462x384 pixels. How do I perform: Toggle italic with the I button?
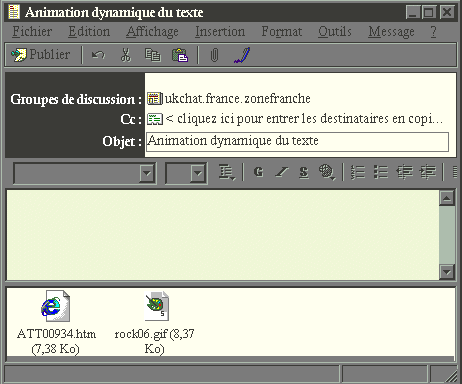coord(282,172)
